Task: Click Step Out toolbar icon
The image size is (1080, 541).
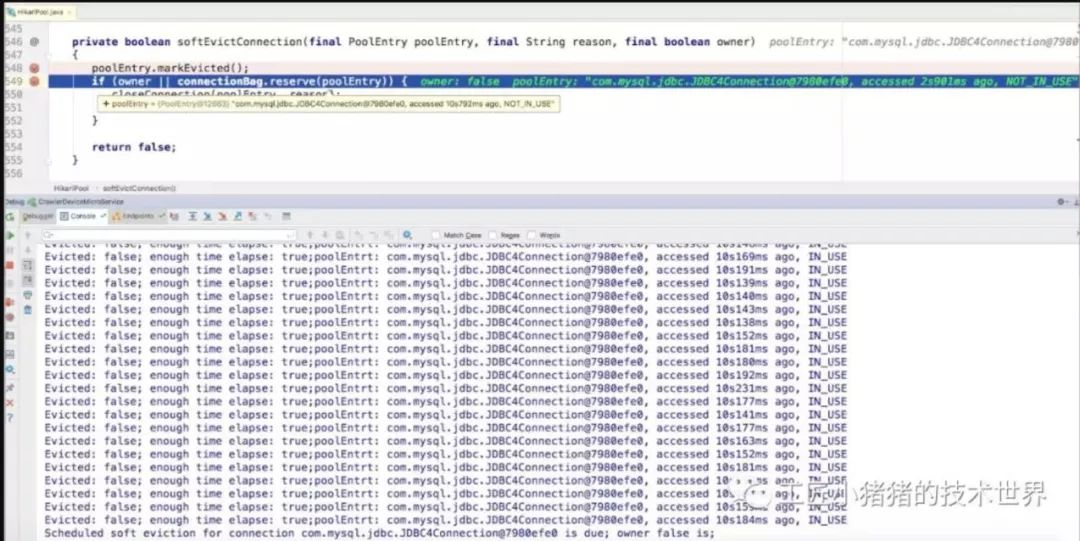Action: 238,216
